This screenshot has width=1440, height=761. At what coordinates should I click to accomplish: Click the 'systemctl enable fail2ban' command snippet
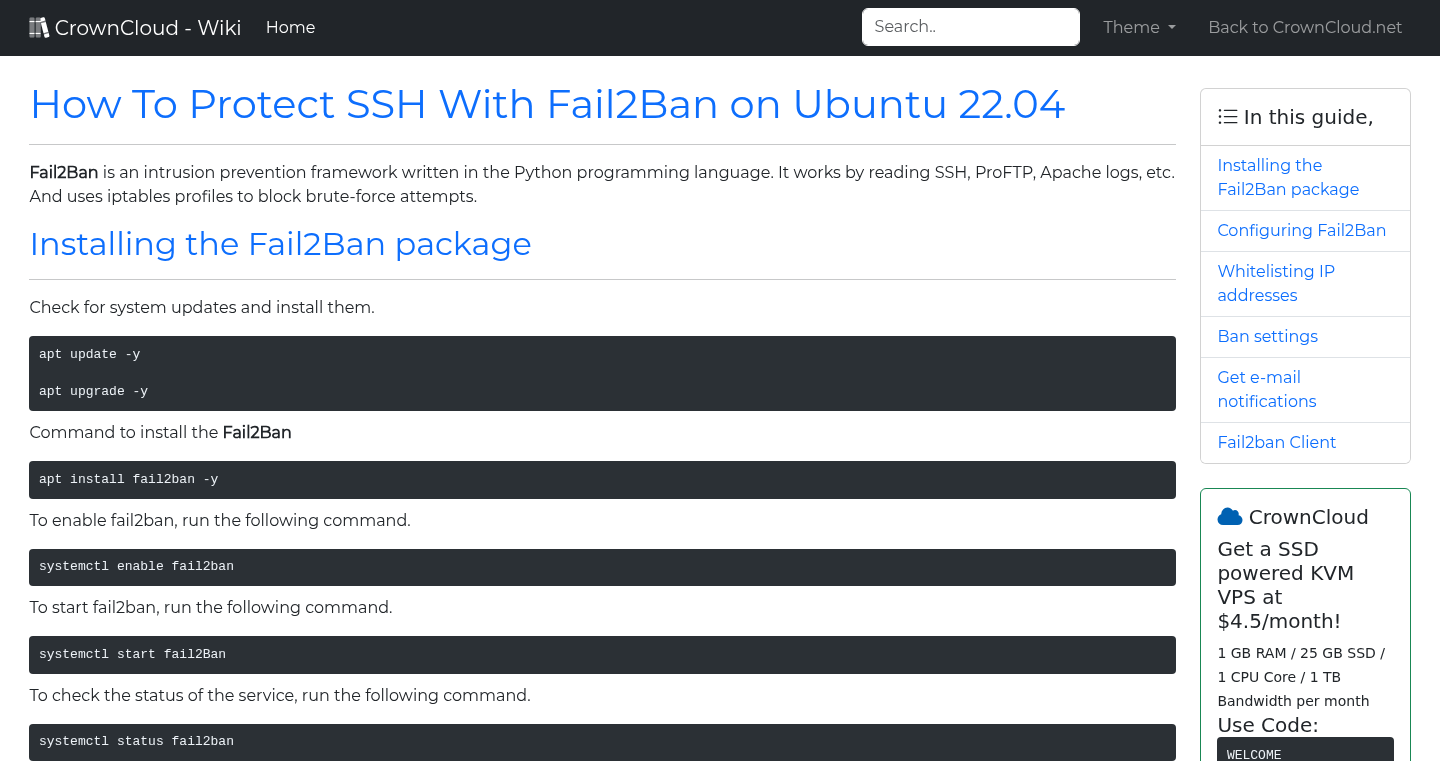click(x=601, y=566)
